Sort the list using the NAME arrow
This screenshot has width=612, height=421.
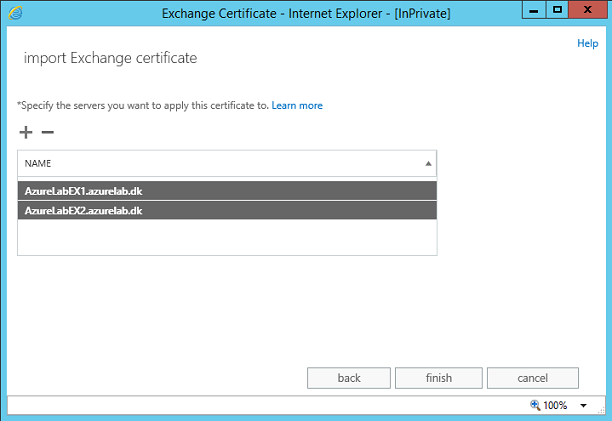tap(428, 163)
